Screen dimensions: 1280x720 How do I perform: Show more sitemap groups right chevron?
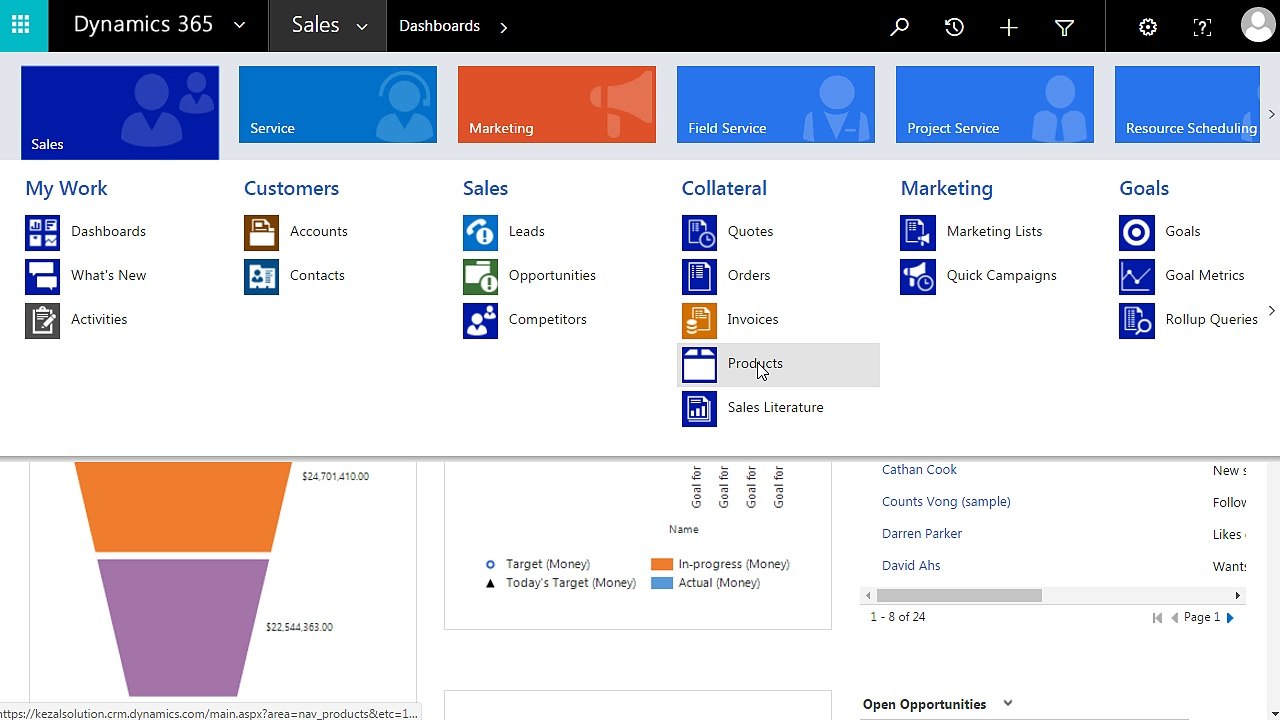click(1271, 311)
